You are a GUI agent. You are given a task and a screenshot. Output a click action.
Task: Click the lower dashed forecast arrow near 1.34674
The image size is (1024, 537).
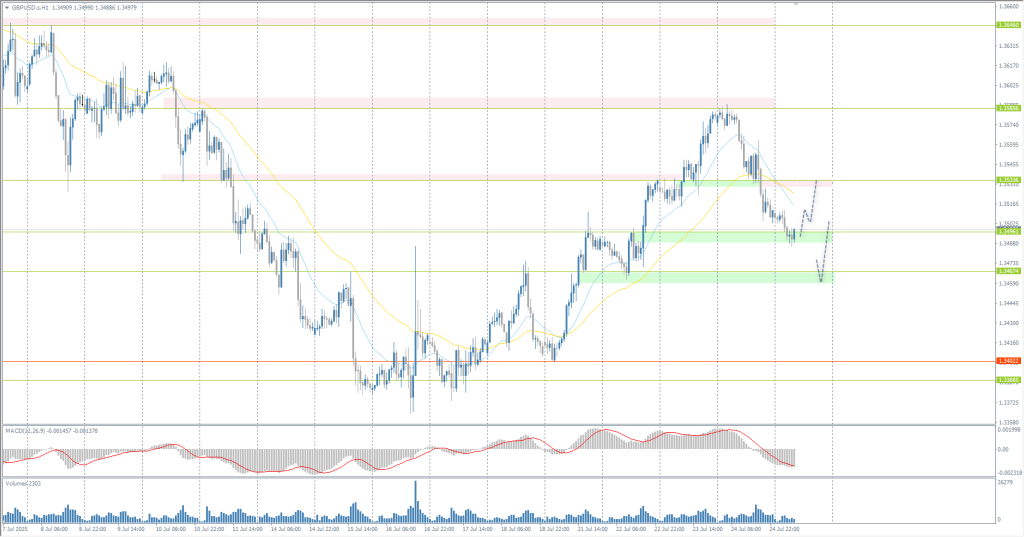pos(823,255)
